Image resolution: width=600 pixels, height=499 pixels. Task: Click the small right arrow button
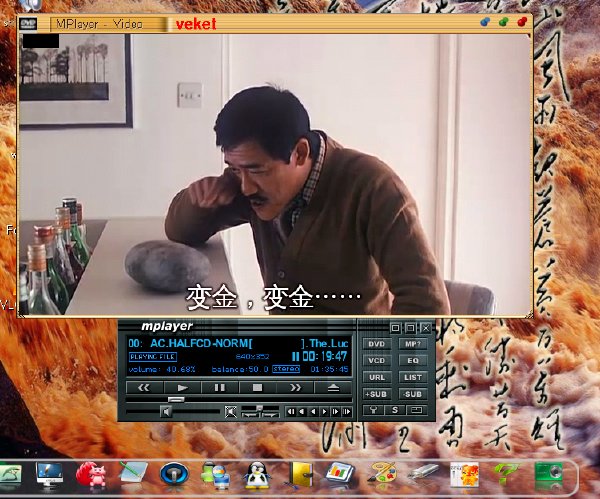[x=324, y=412]
